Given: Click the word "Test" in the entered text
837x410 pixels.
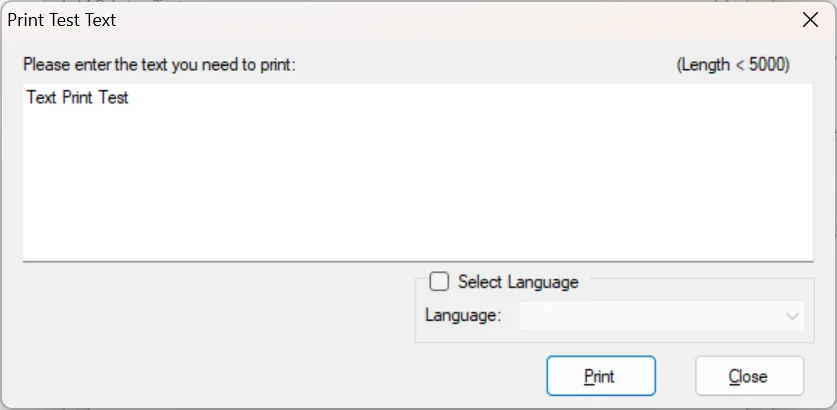Looking at the screenshot, I should 113,98.
